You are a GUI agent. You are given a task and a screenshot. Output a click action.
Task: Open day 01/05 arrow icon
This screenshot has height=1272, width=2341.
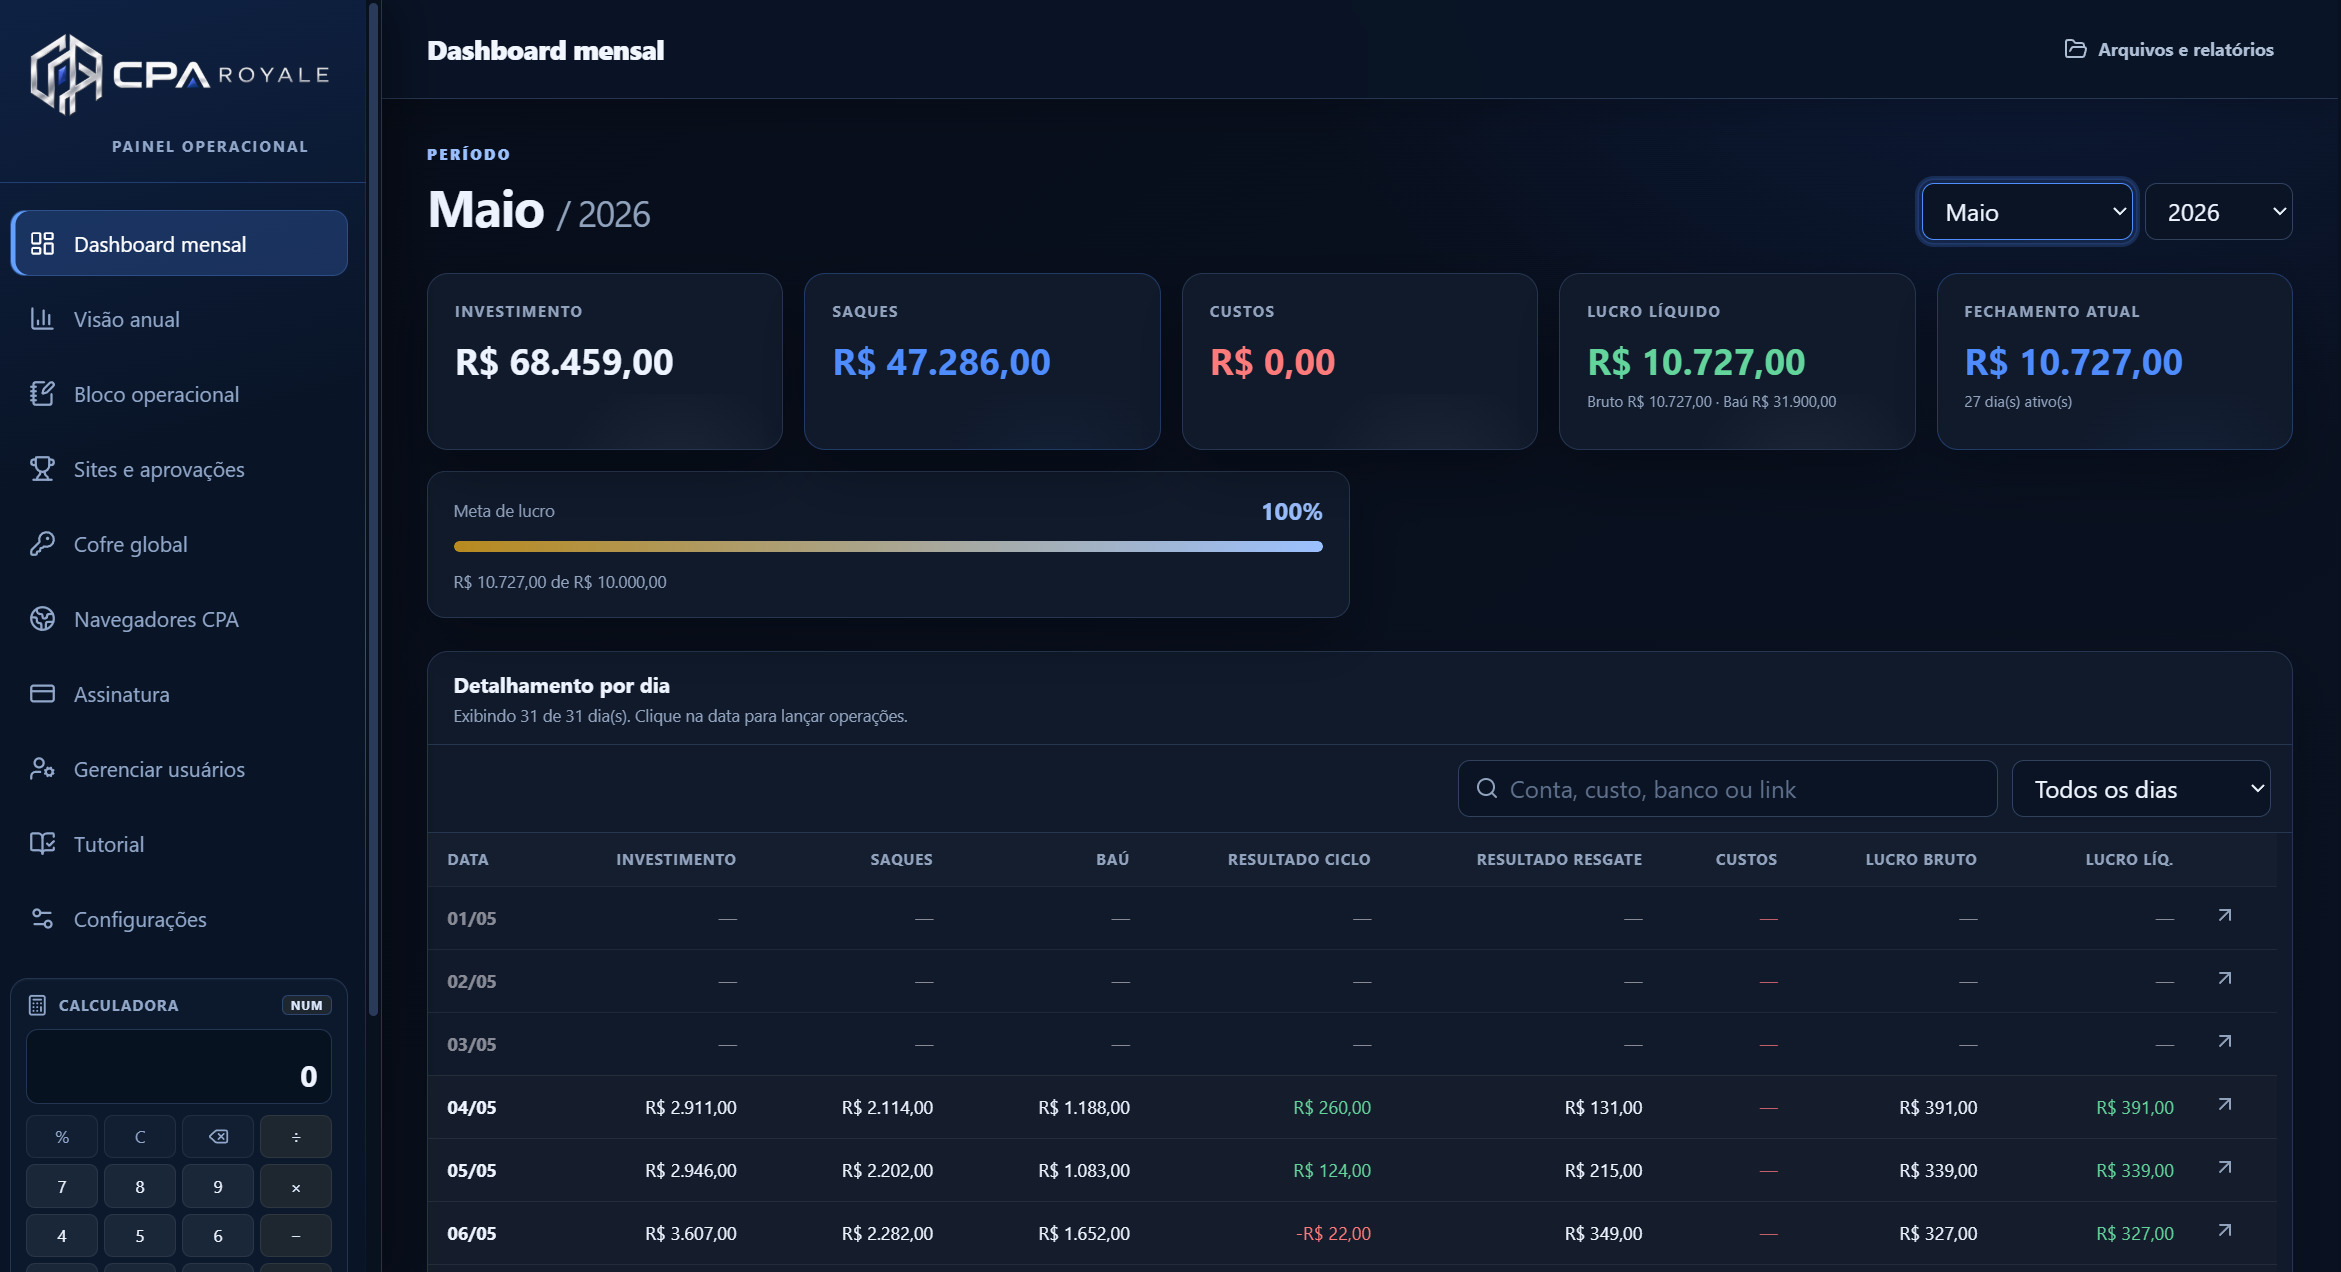point(2225,916)
